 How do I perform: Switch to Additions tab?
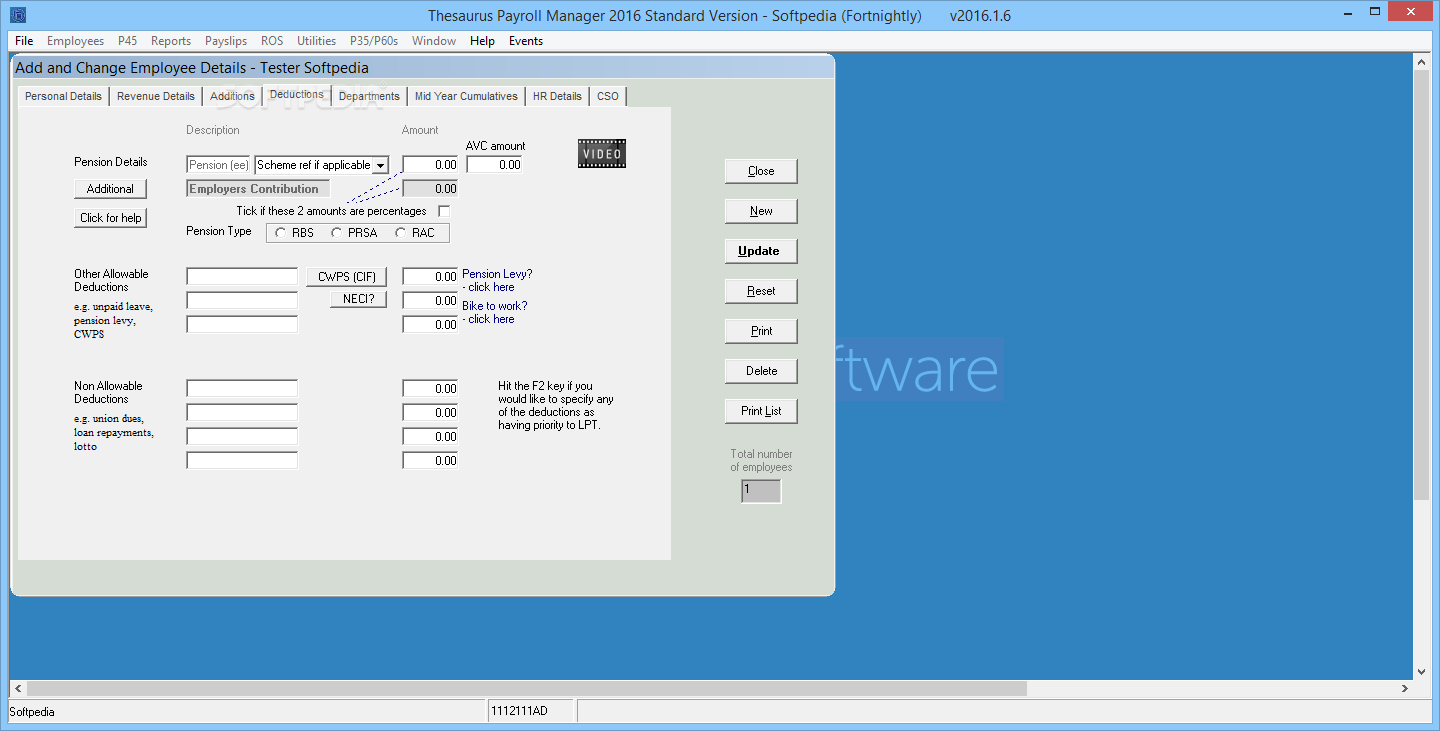click(x=232, y=96)
